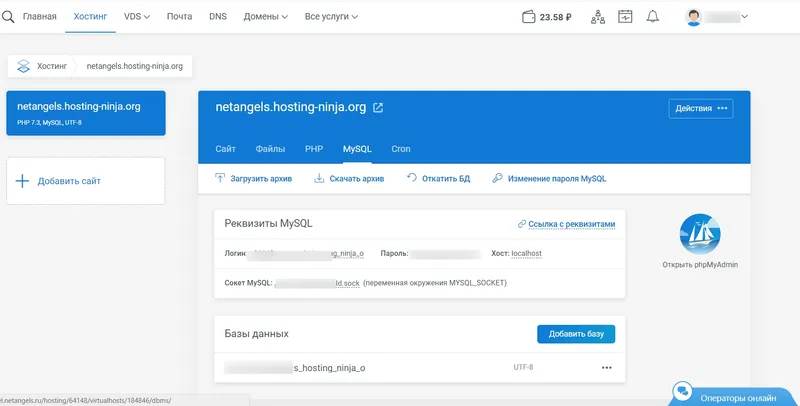The image size is (800, 406).
Task: Click the 23.58 ₽ balance amount
Action: [x=556, y=17]
